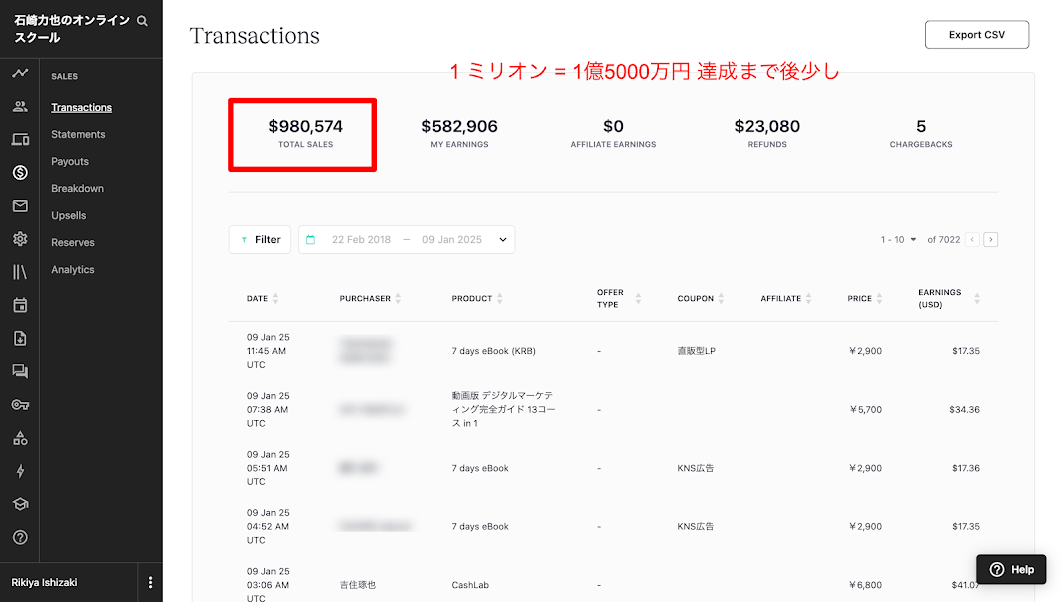Open the contacts people icon in sidebar
Viewport: 1064px width, 602px height.
coord(20,107)
